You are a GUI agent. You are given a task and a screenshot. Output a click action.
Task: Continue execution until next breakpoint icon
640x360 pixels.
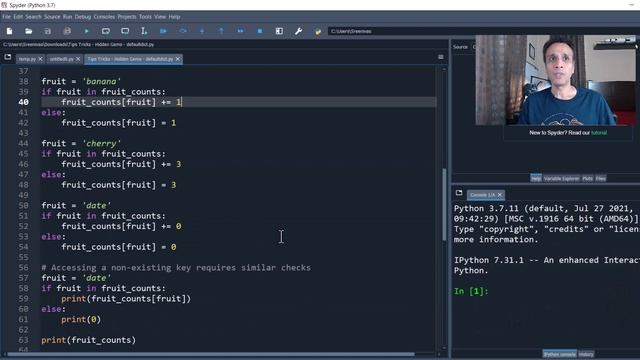[x=240, y=31]
